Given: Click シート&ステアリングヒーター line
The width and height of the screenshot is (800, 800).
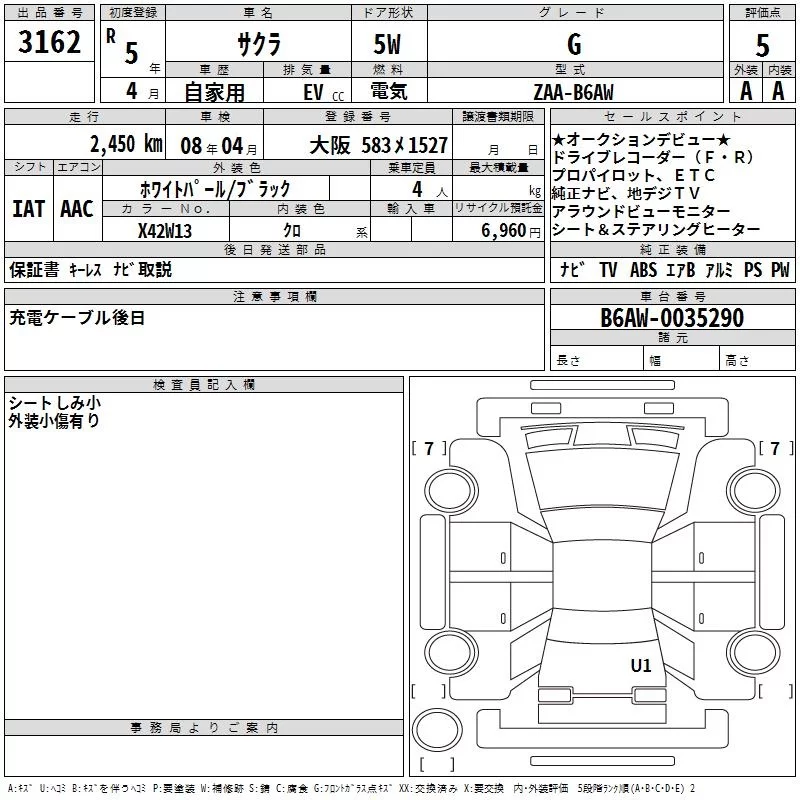Looking at the screenshot, I should coord(656,230).
